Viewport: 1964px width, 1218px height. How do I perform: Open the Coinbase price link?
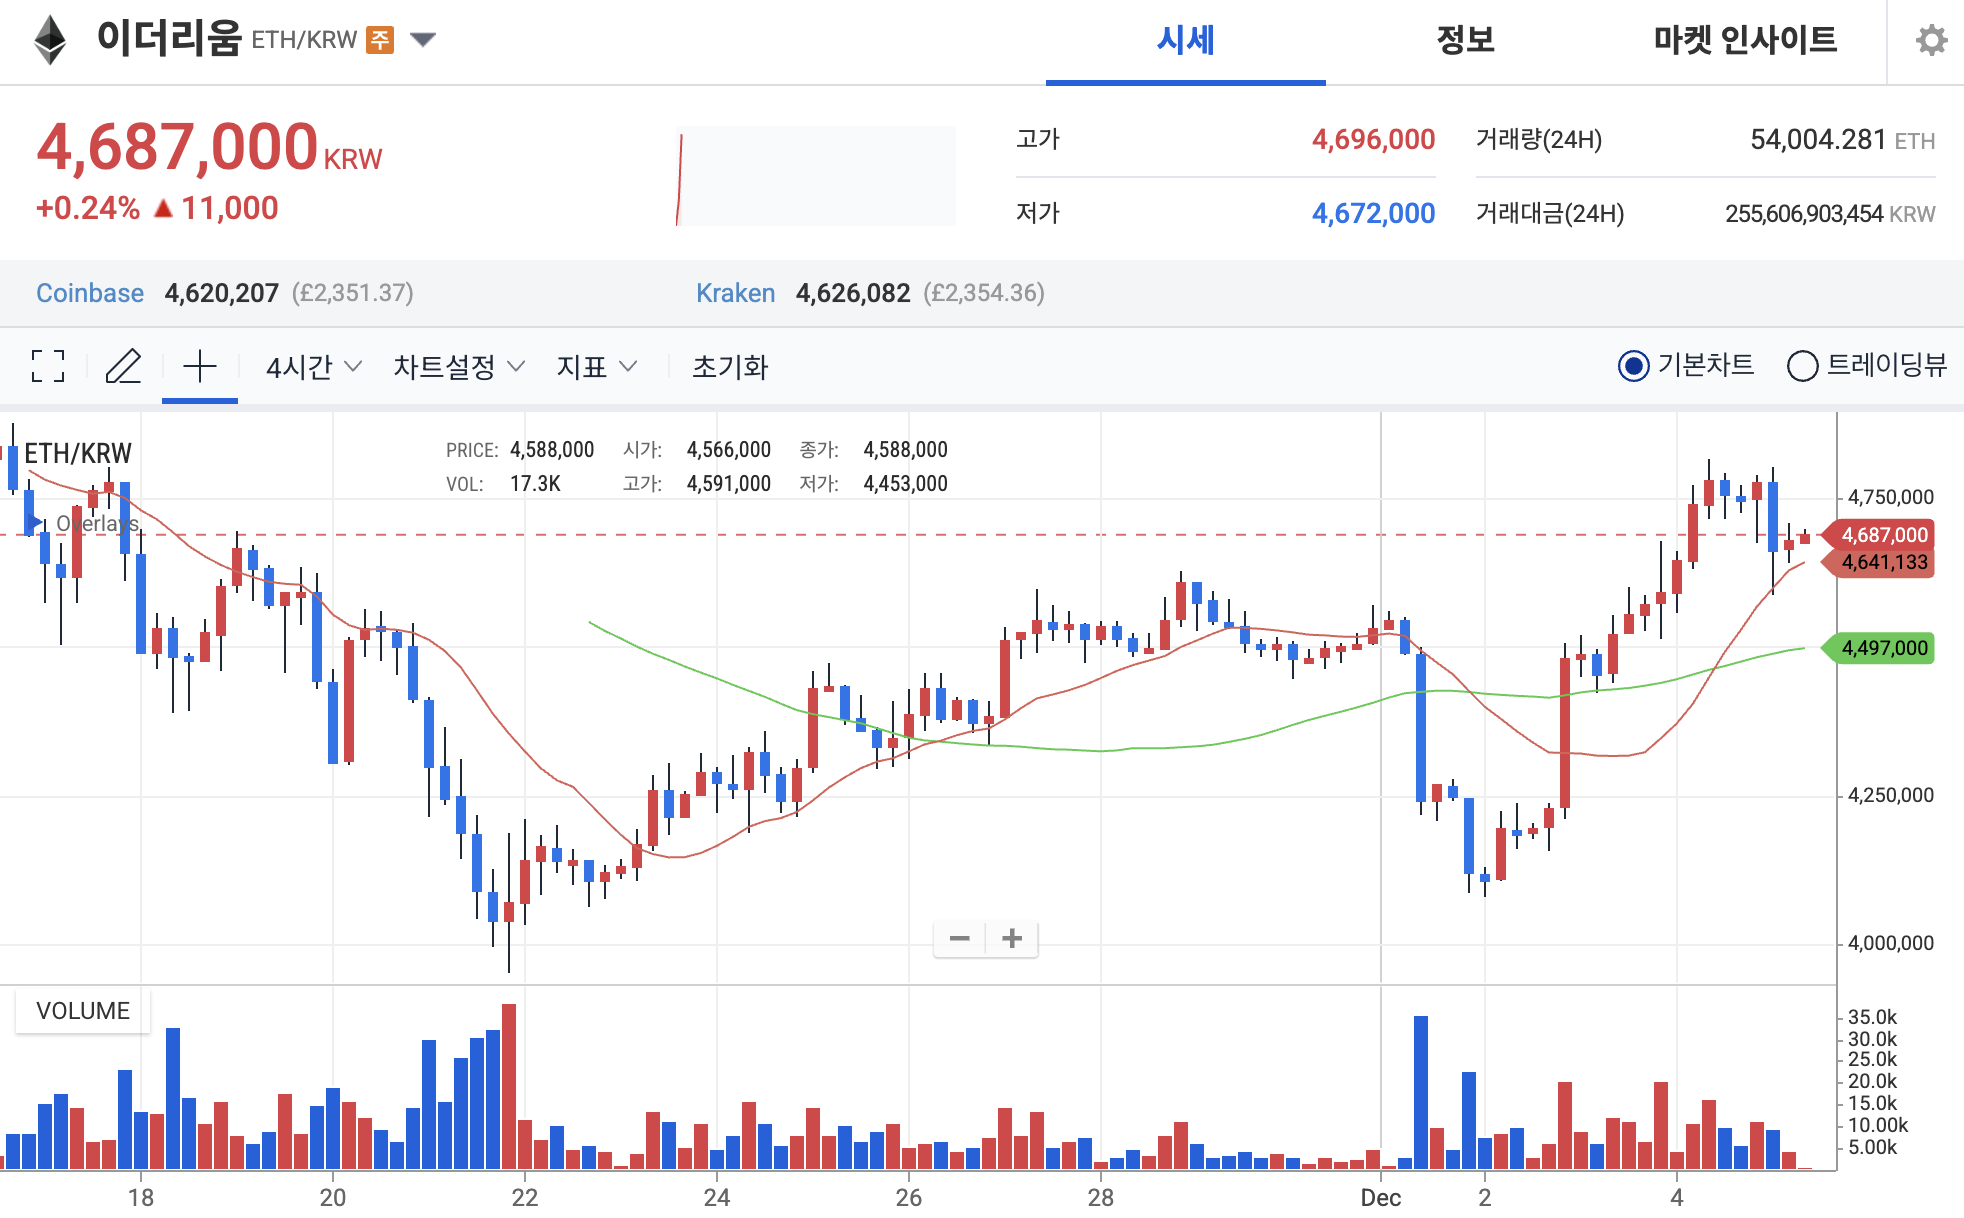click(x=89, y=293)
